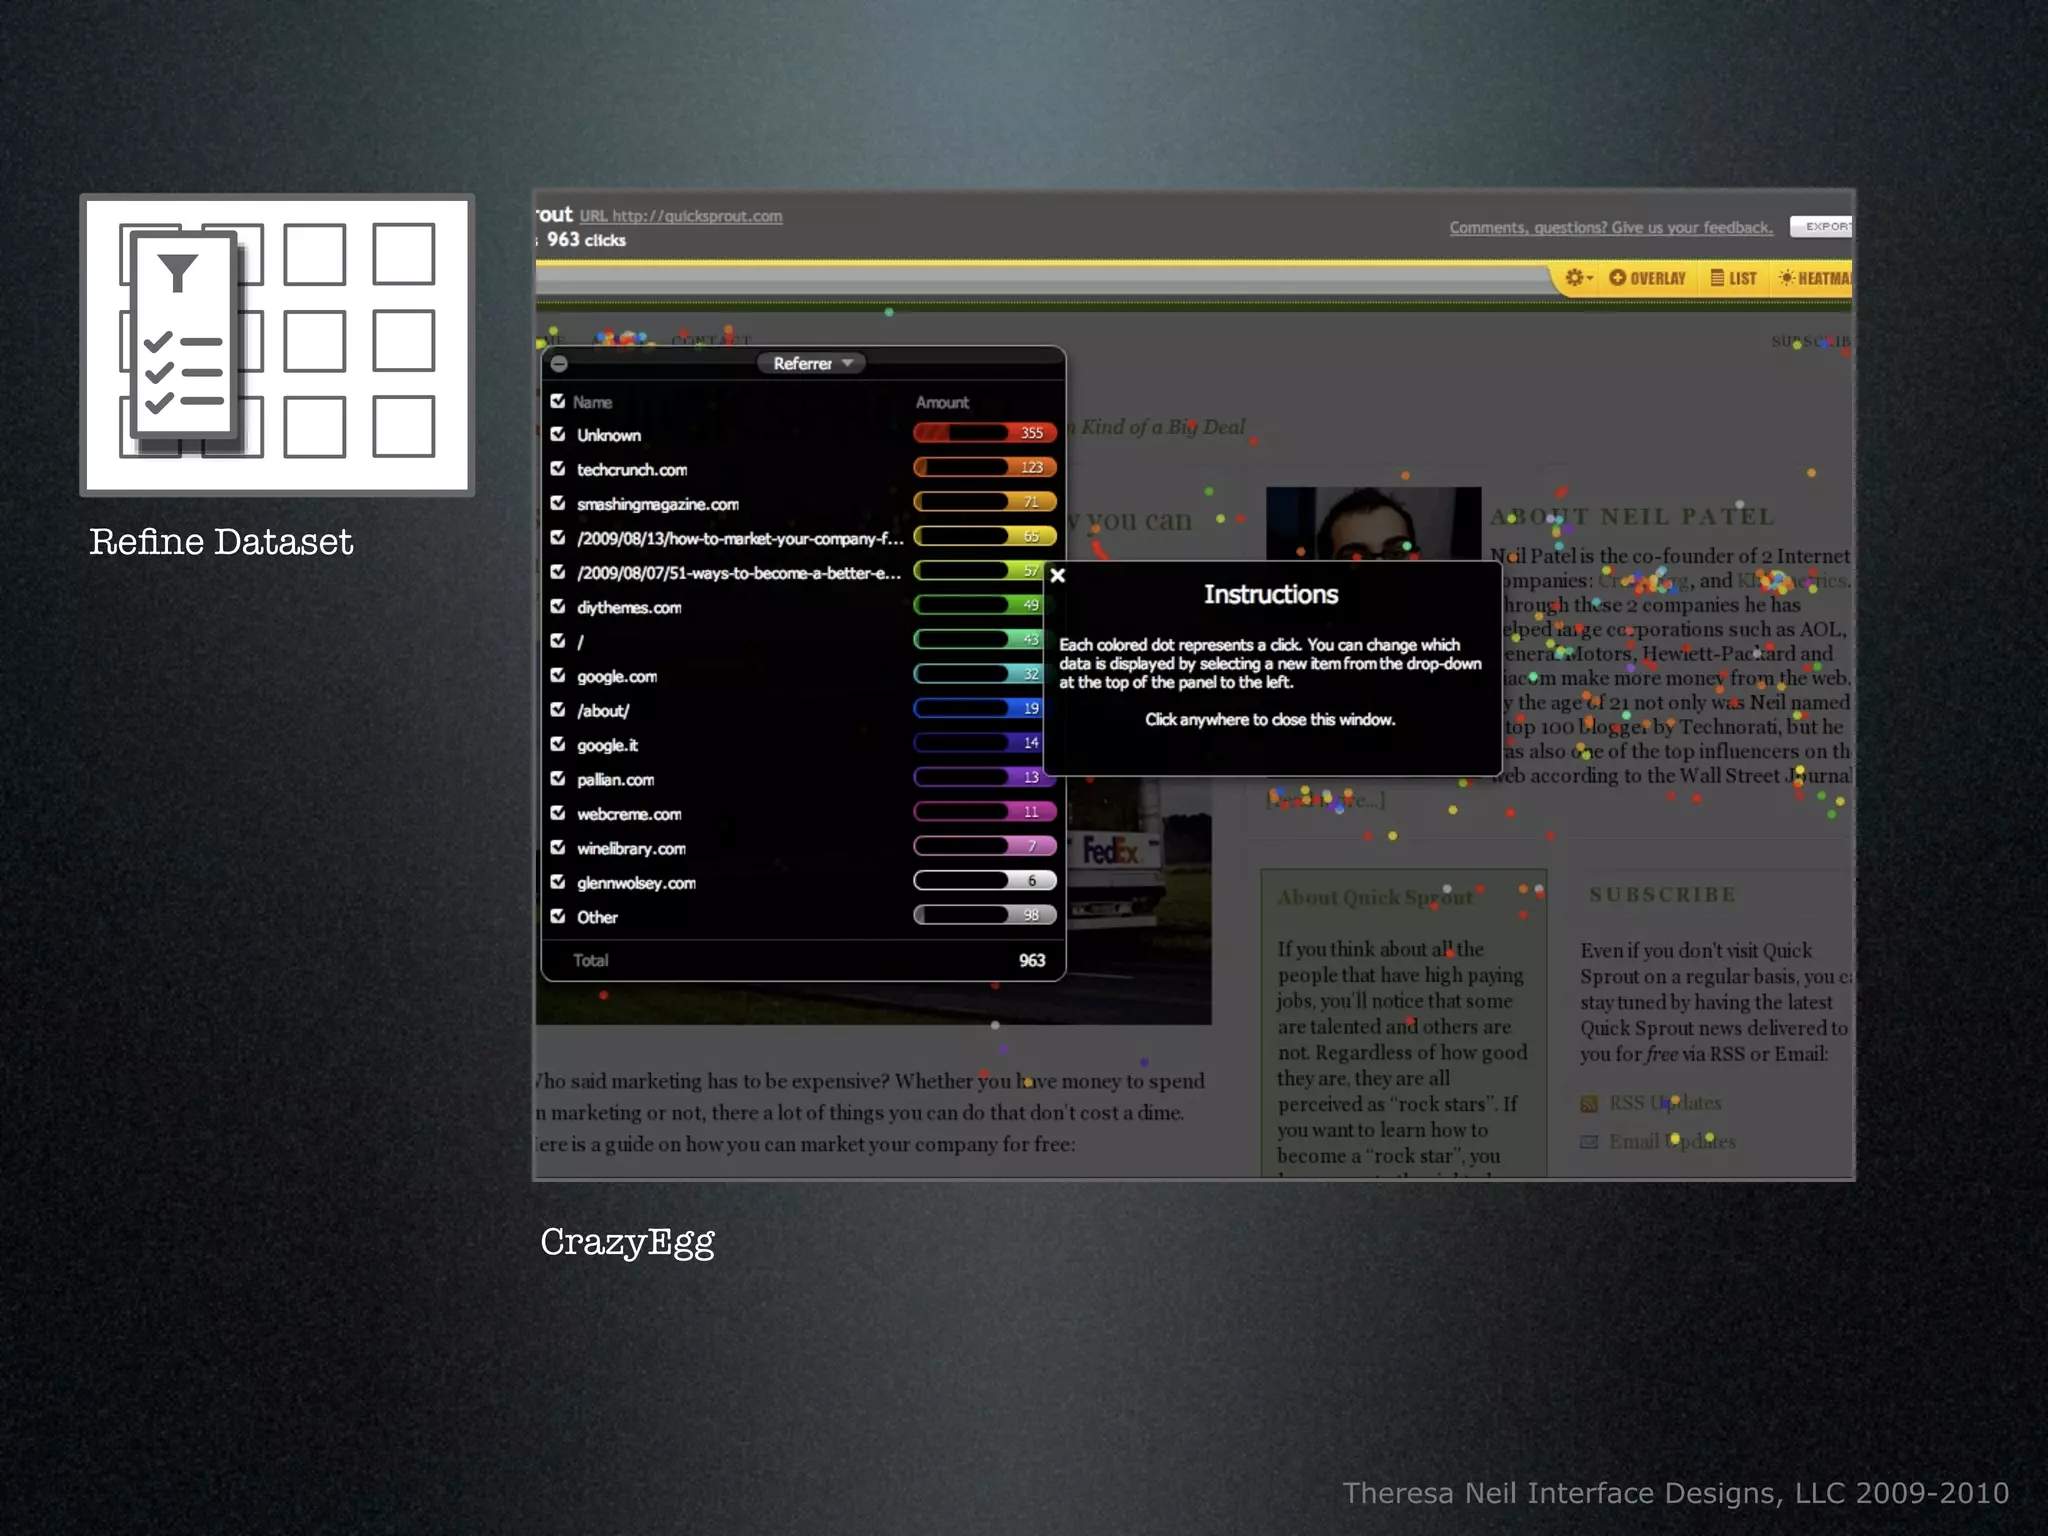This screenshot has height=1536, width=2048.
Task: Select the 'glennwolsey.com' referrer name
Action: pos(636,883)
